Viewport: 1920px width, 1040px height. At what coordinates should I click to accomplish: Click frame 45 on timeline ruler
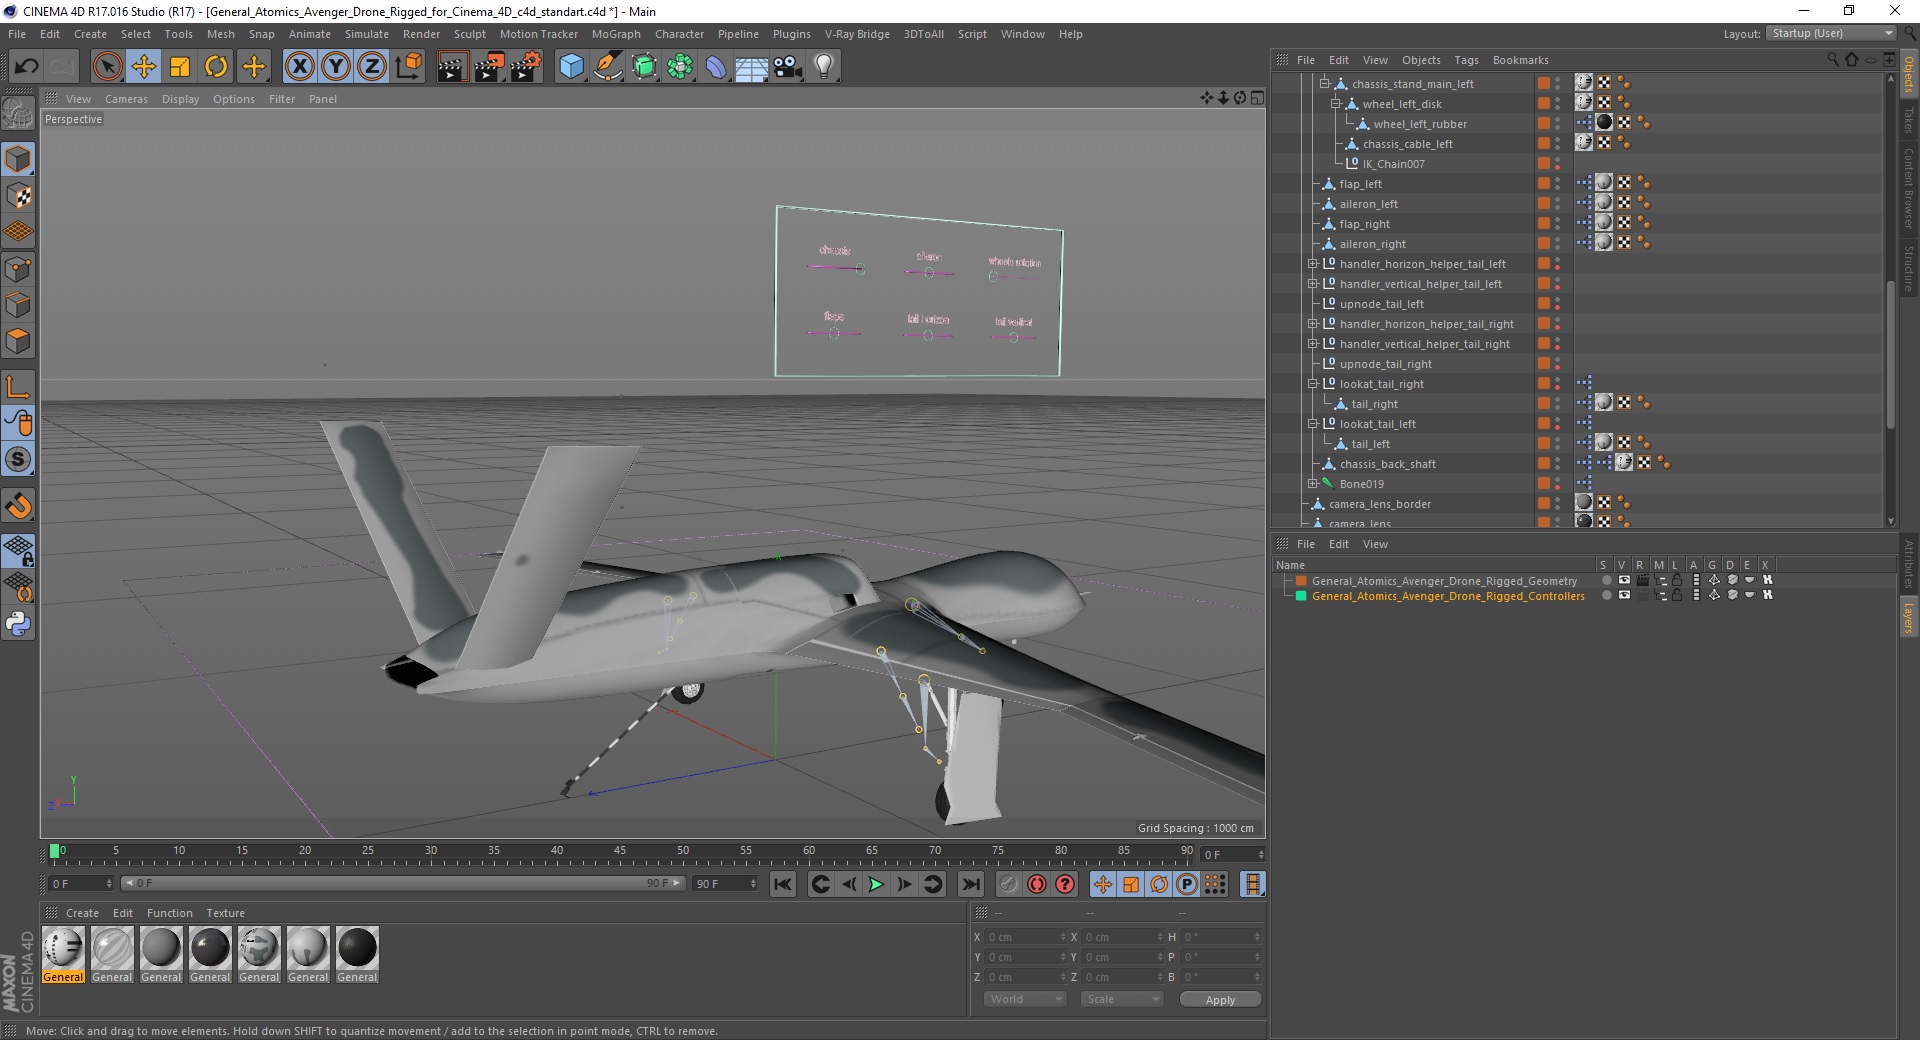pos(620,853)
